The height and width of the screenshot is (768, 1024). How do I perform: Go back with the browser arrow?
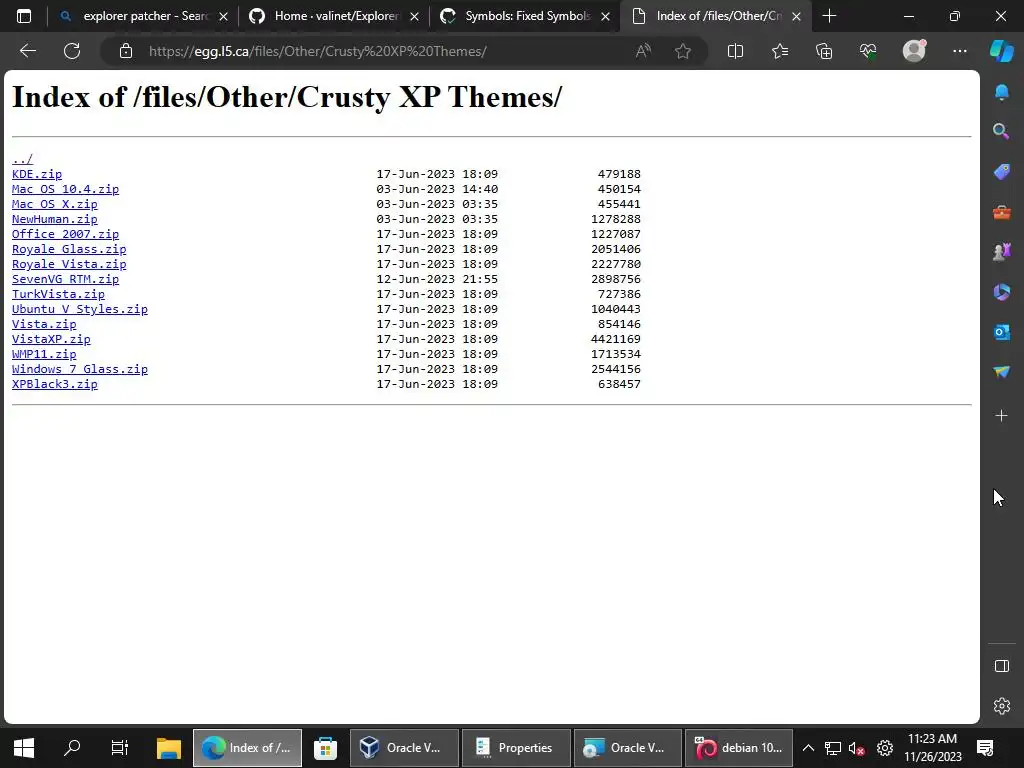pyautogui.click(x=27, y=51)
